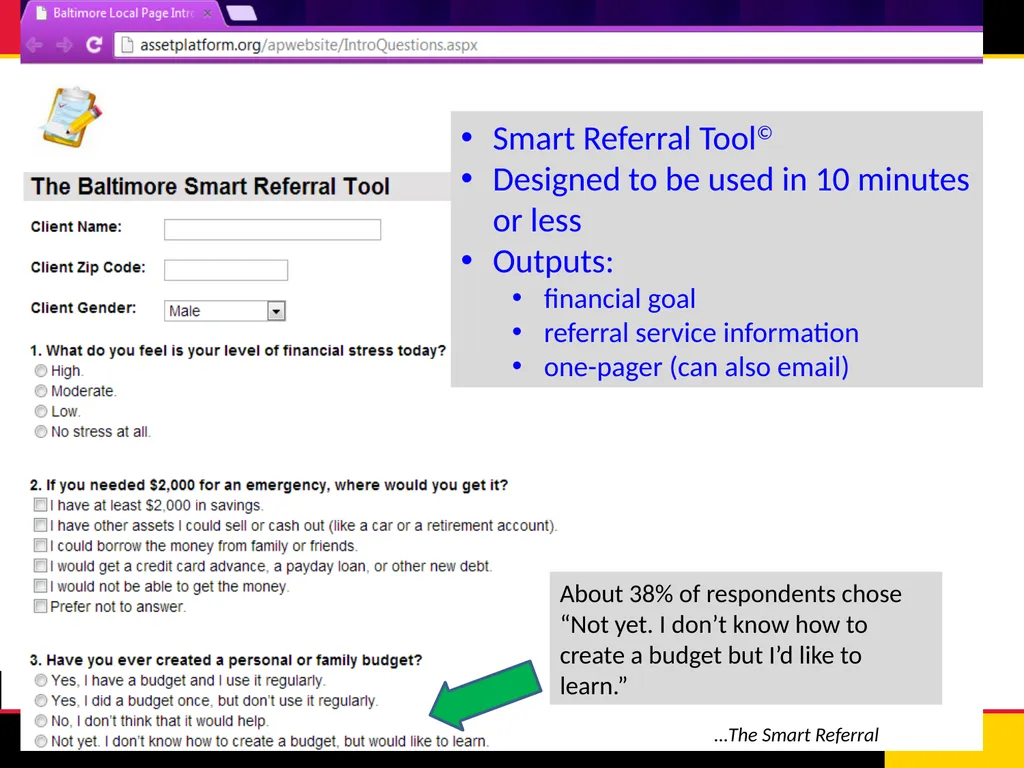Check borrow from family or friends
Image resolution: width=1024 pixels, height=768 pixels.
click(40, 545)
